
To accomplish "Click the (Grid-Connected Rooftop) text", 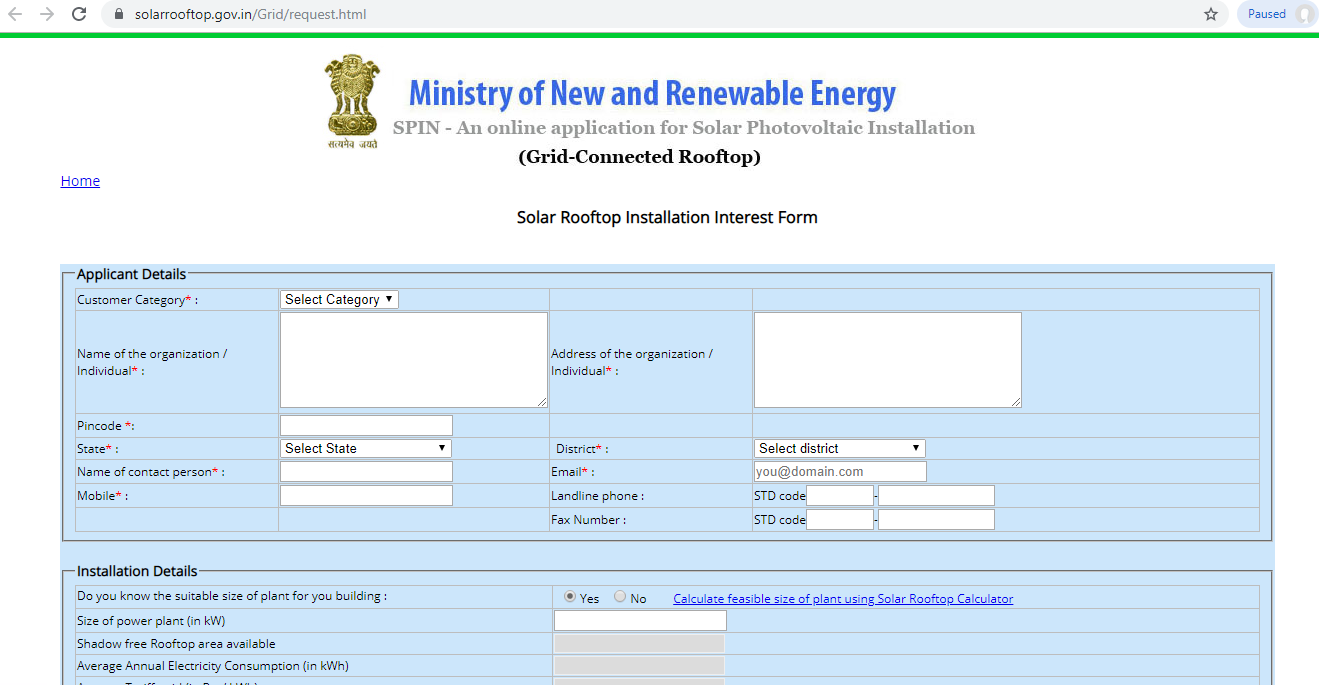I will [639, 157].
